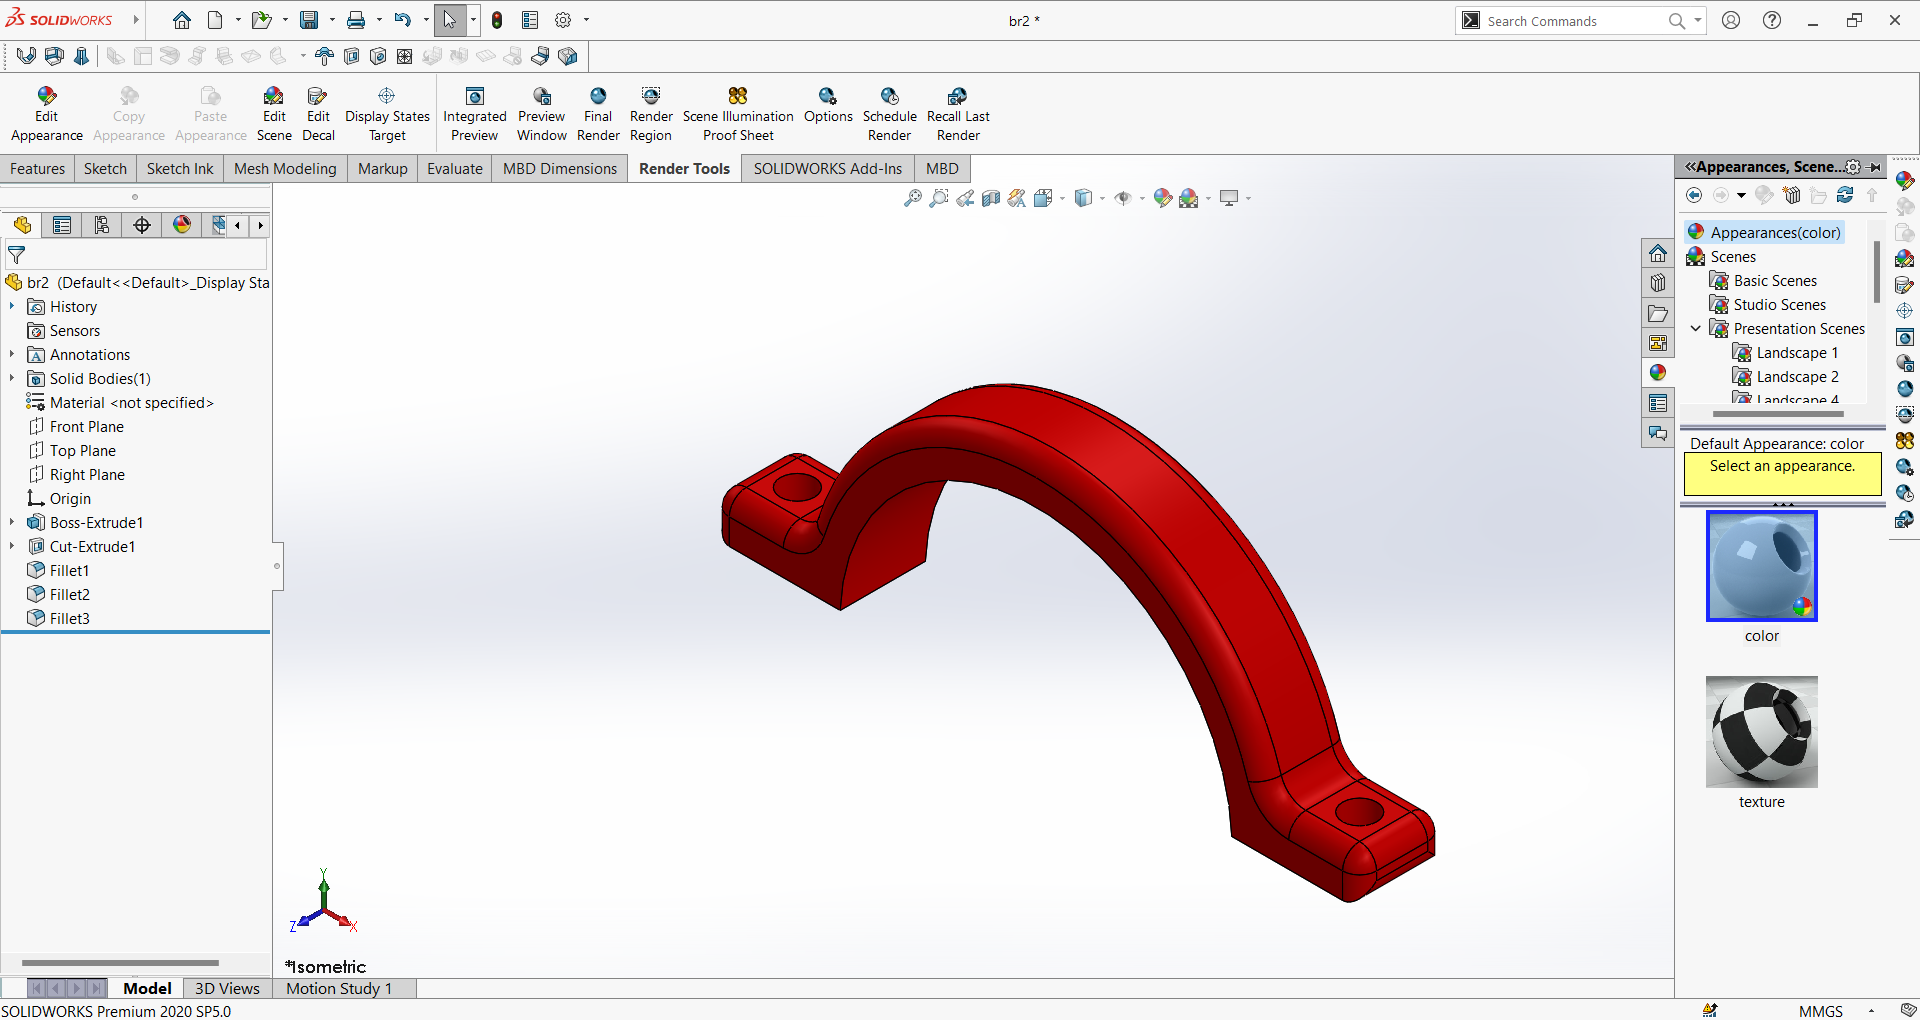This screenshot has height=1020, width=1920.
Task: Switch to the Features tab
Action: (37, 168)
